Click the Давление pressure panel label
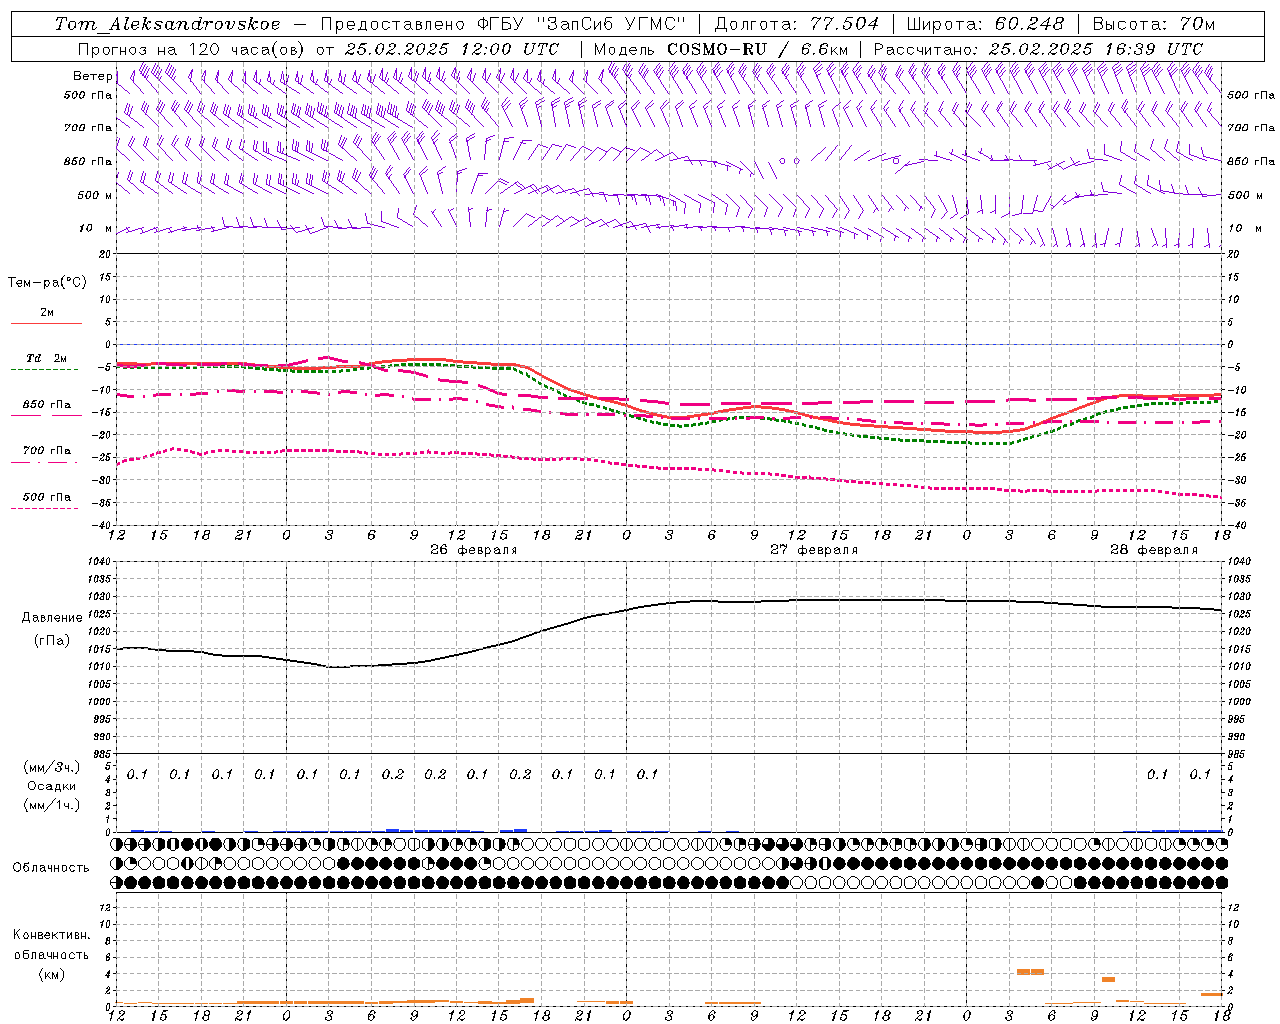Screen dimensions: 1280x1024 (52, 618)
